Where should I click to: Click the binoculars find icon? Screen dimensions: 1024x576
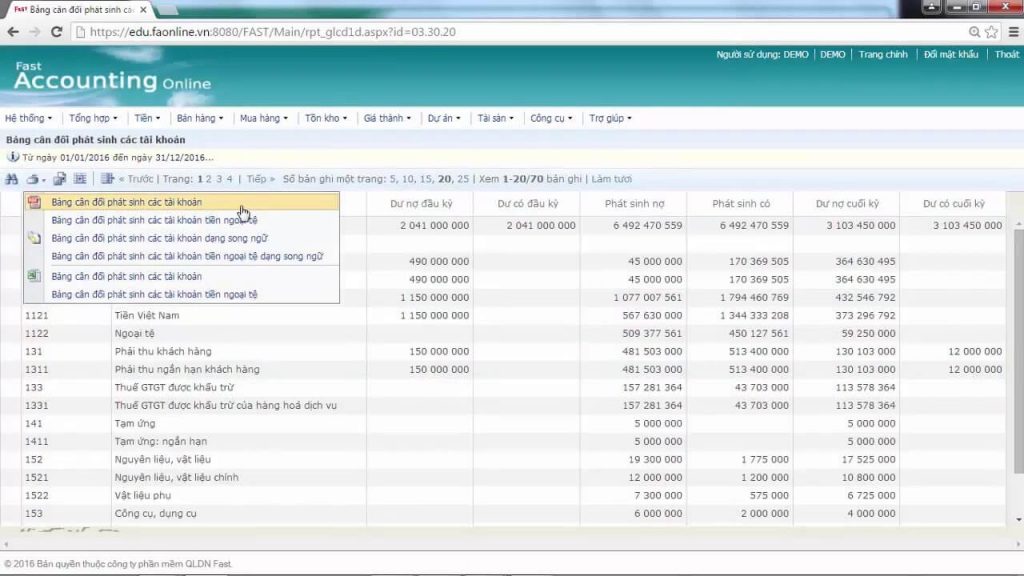(x=12, y=179)
